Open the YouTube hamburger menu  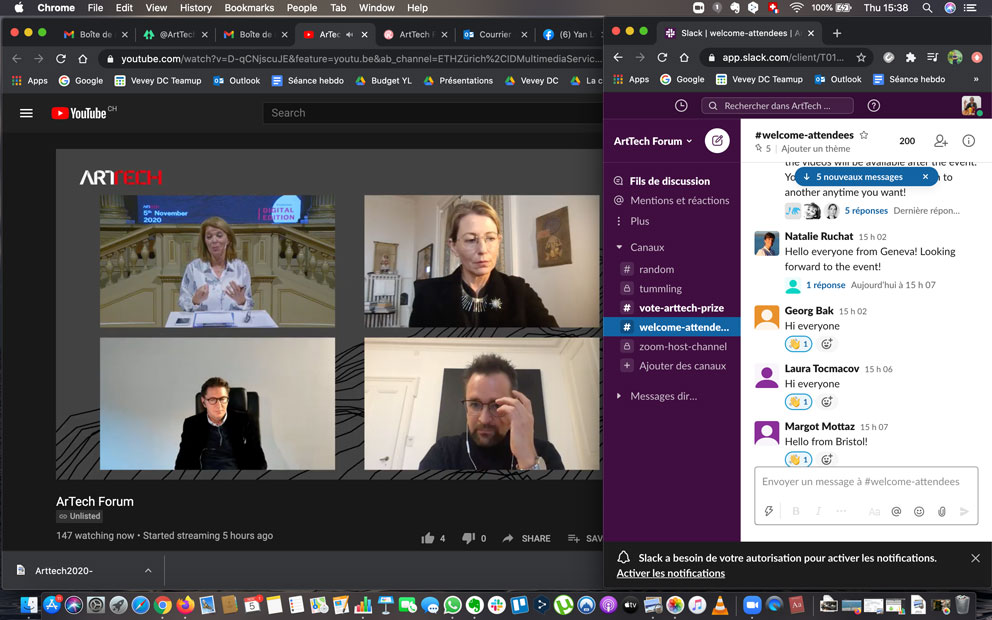coord(26,113)
